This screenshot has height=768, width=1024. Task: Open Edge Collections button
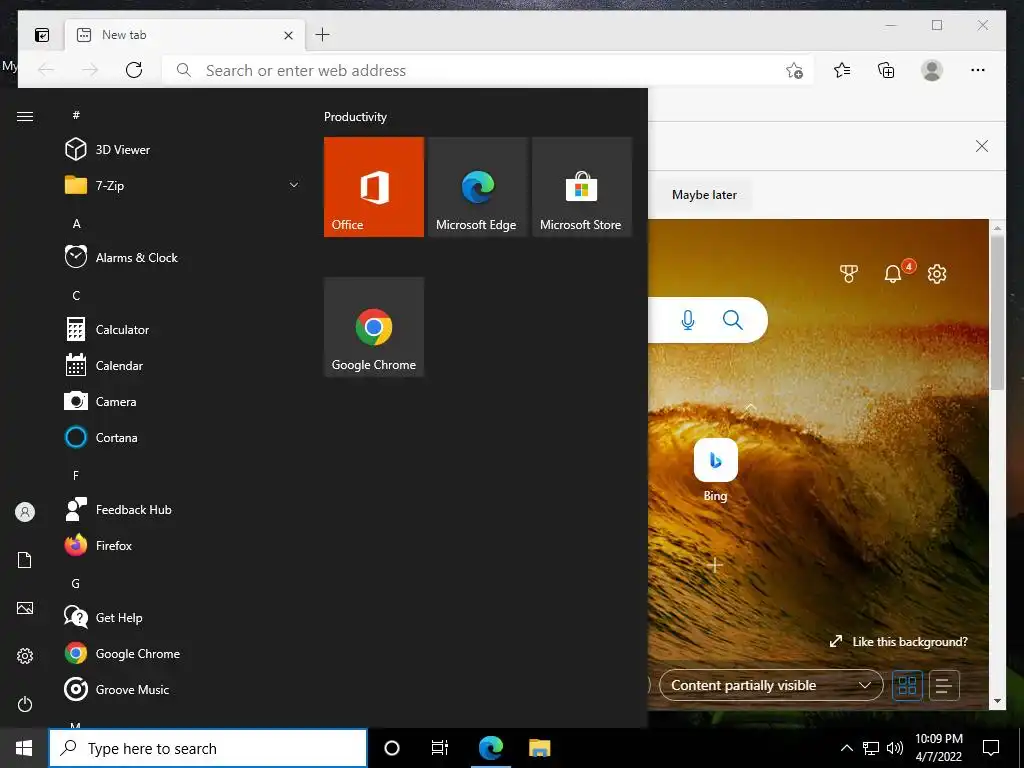click(886, 70)
